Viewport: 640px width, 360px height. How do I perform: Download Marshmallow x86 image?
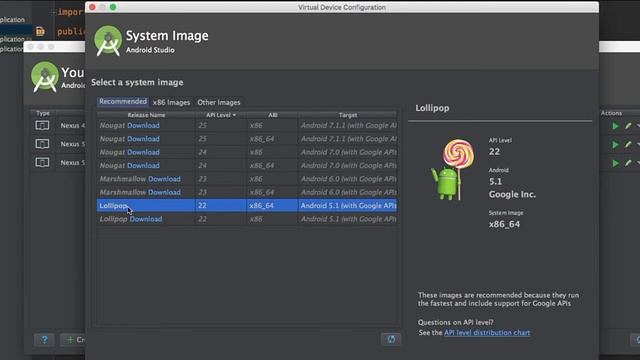pyautogui.click(x=164, y=179)
